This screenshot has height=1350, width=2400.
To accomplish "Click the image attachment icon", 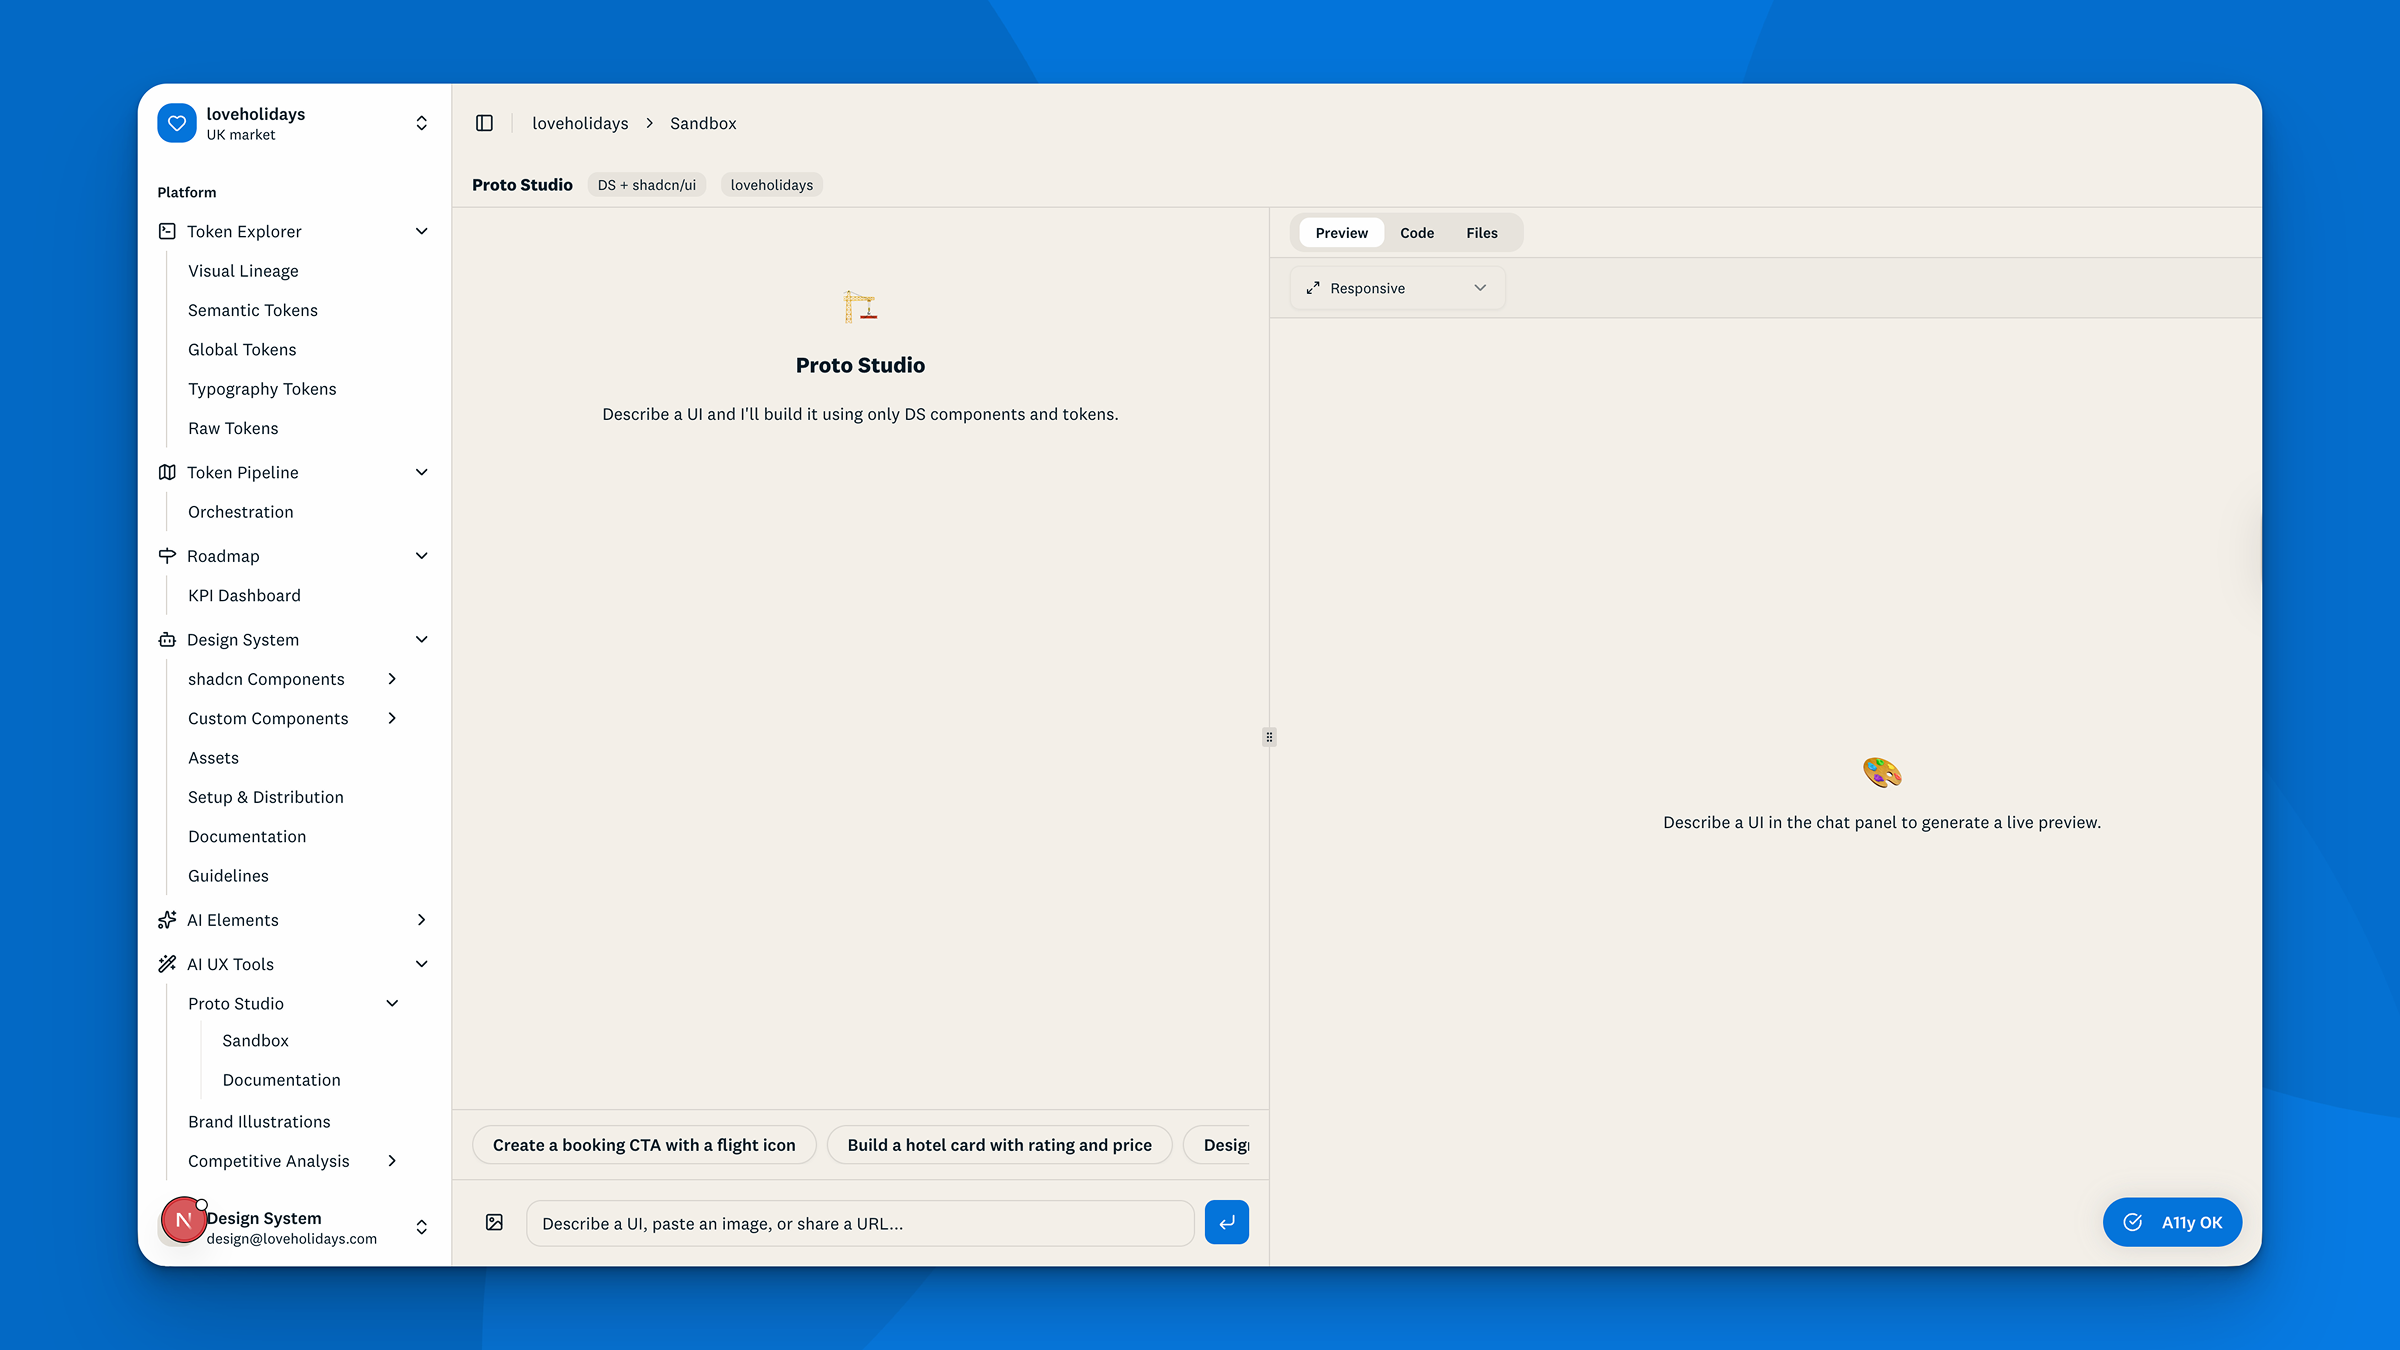I will pos(494,1222).
